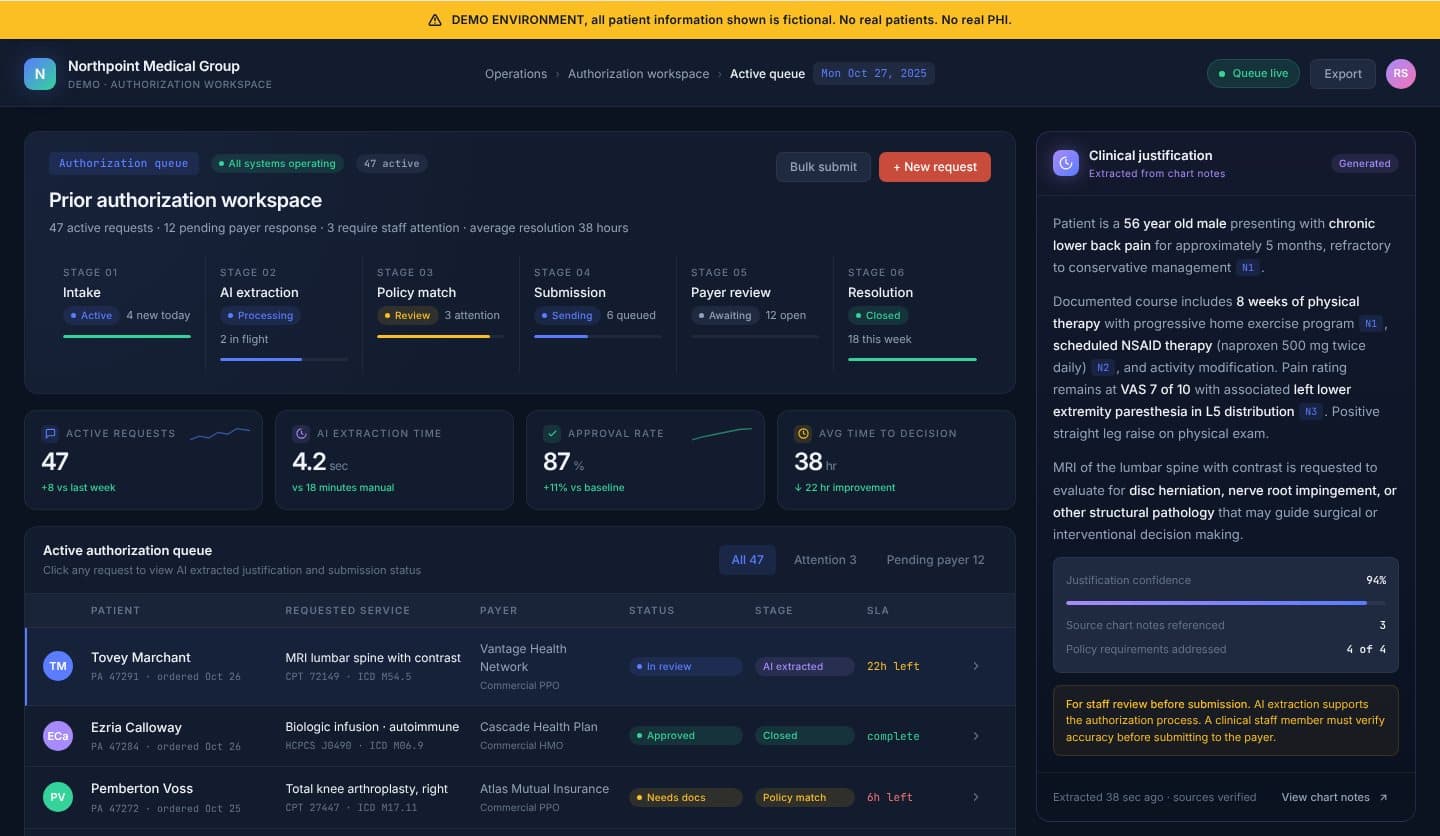The image size is (1440, 836).
Task: Expand Ezria Calloway row chevron
Action: [x=976, y=736]
